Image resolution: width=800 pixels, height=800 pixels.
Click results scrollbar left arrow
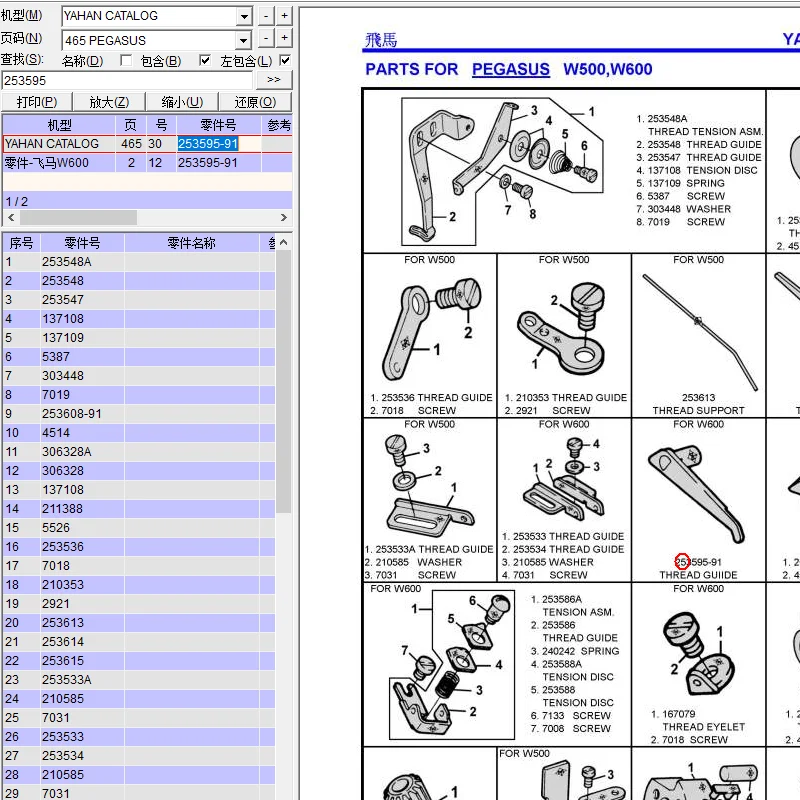(11, 217)
